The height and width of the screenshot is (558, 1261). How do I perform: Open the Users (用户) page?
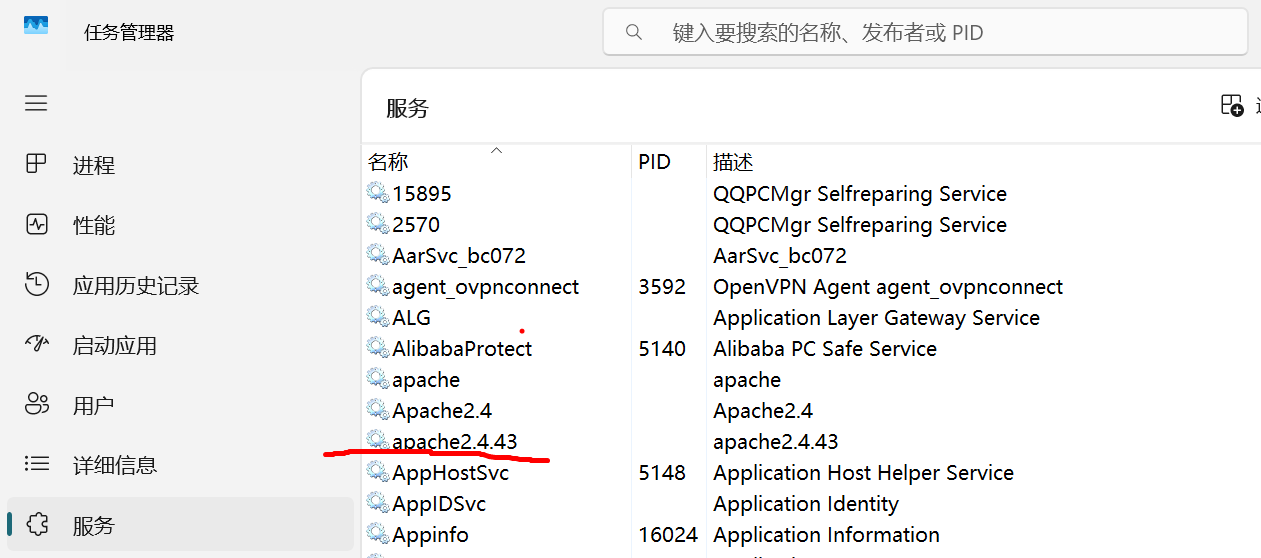[180, 405]
